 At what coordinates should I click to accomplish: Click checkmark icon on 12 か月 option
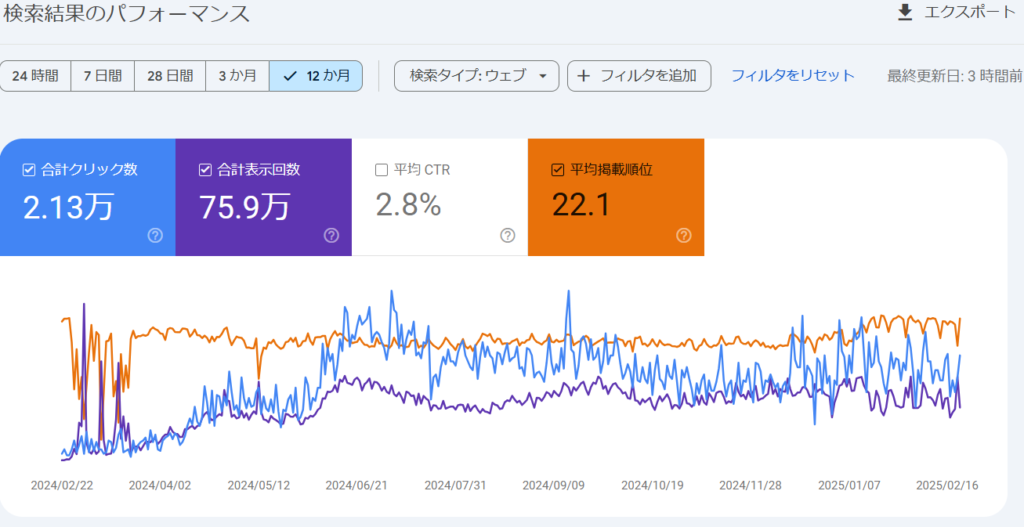click(291, 76)
